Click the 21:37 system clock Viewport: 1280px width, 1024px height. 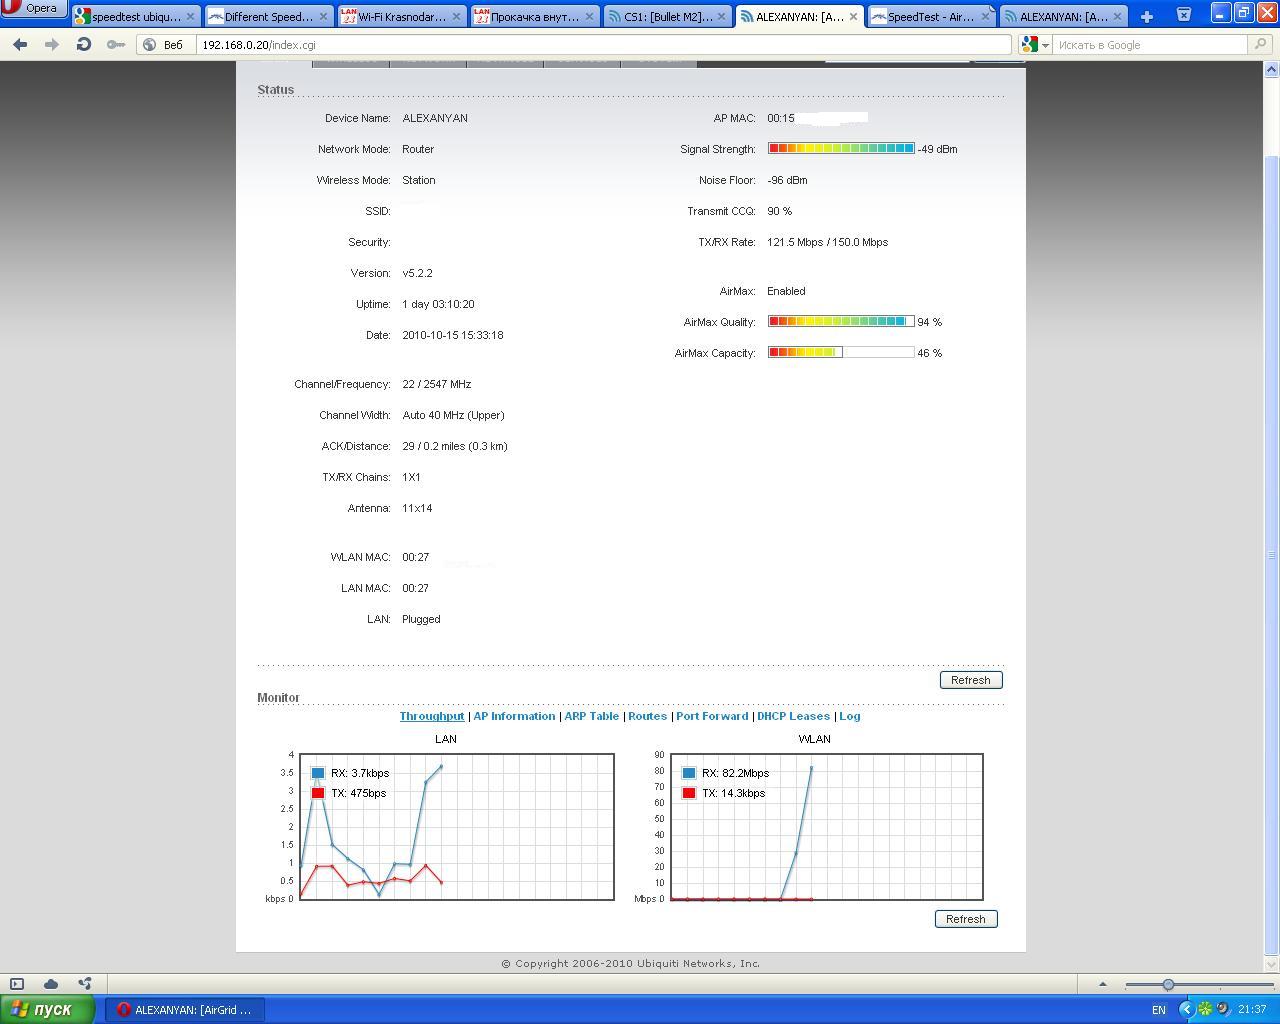1252,1010
